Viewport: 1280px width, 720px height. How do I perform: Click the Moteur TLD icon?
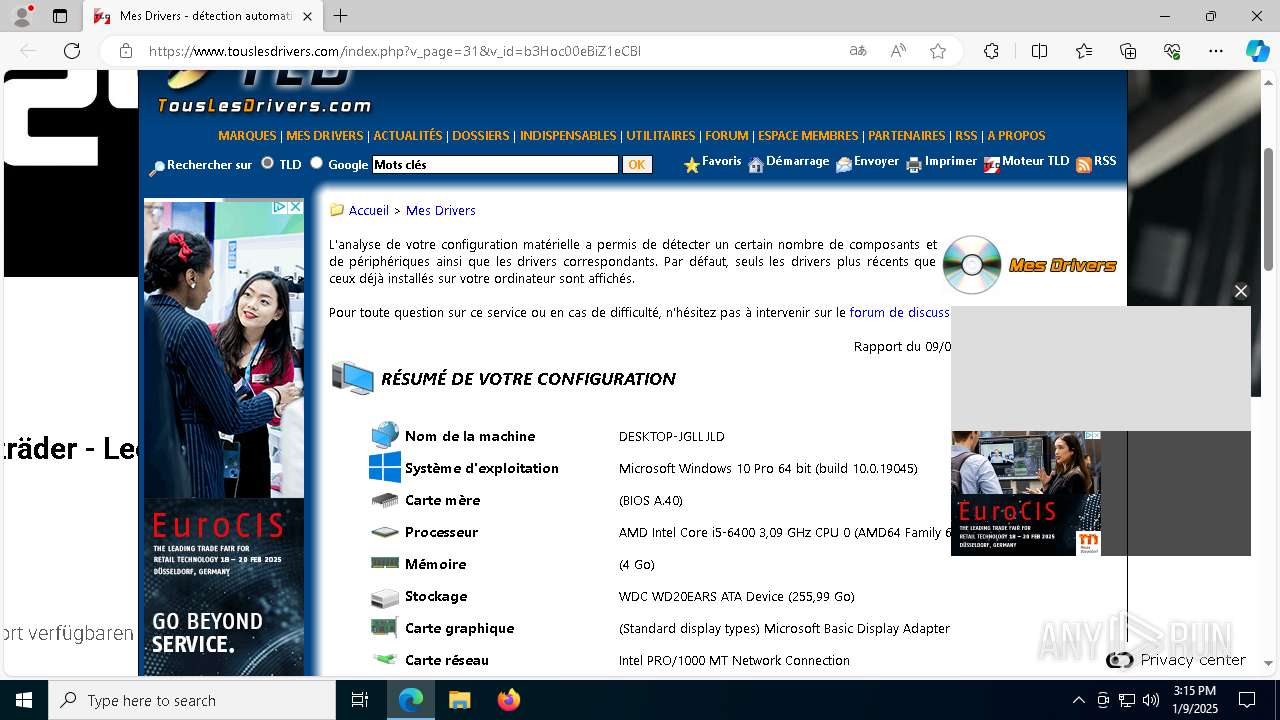pos(992,165)
